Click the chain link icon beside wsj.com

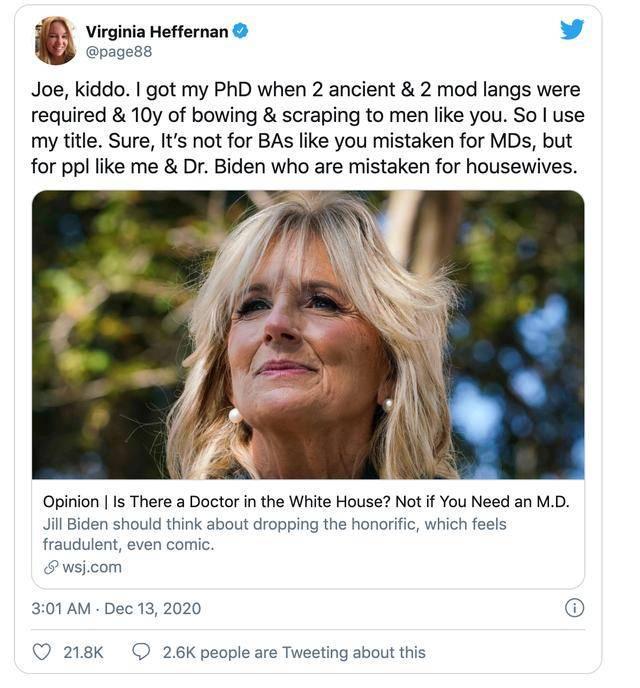[x=50, y=567]
